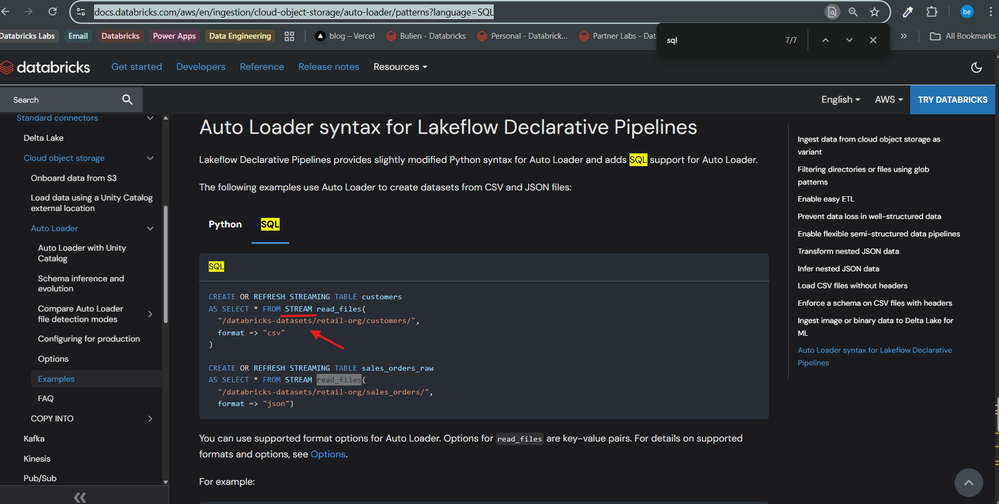Screen dimensions: 999x504
Task: Click the scroll-to-top circular button
Action: coord(968,482)
